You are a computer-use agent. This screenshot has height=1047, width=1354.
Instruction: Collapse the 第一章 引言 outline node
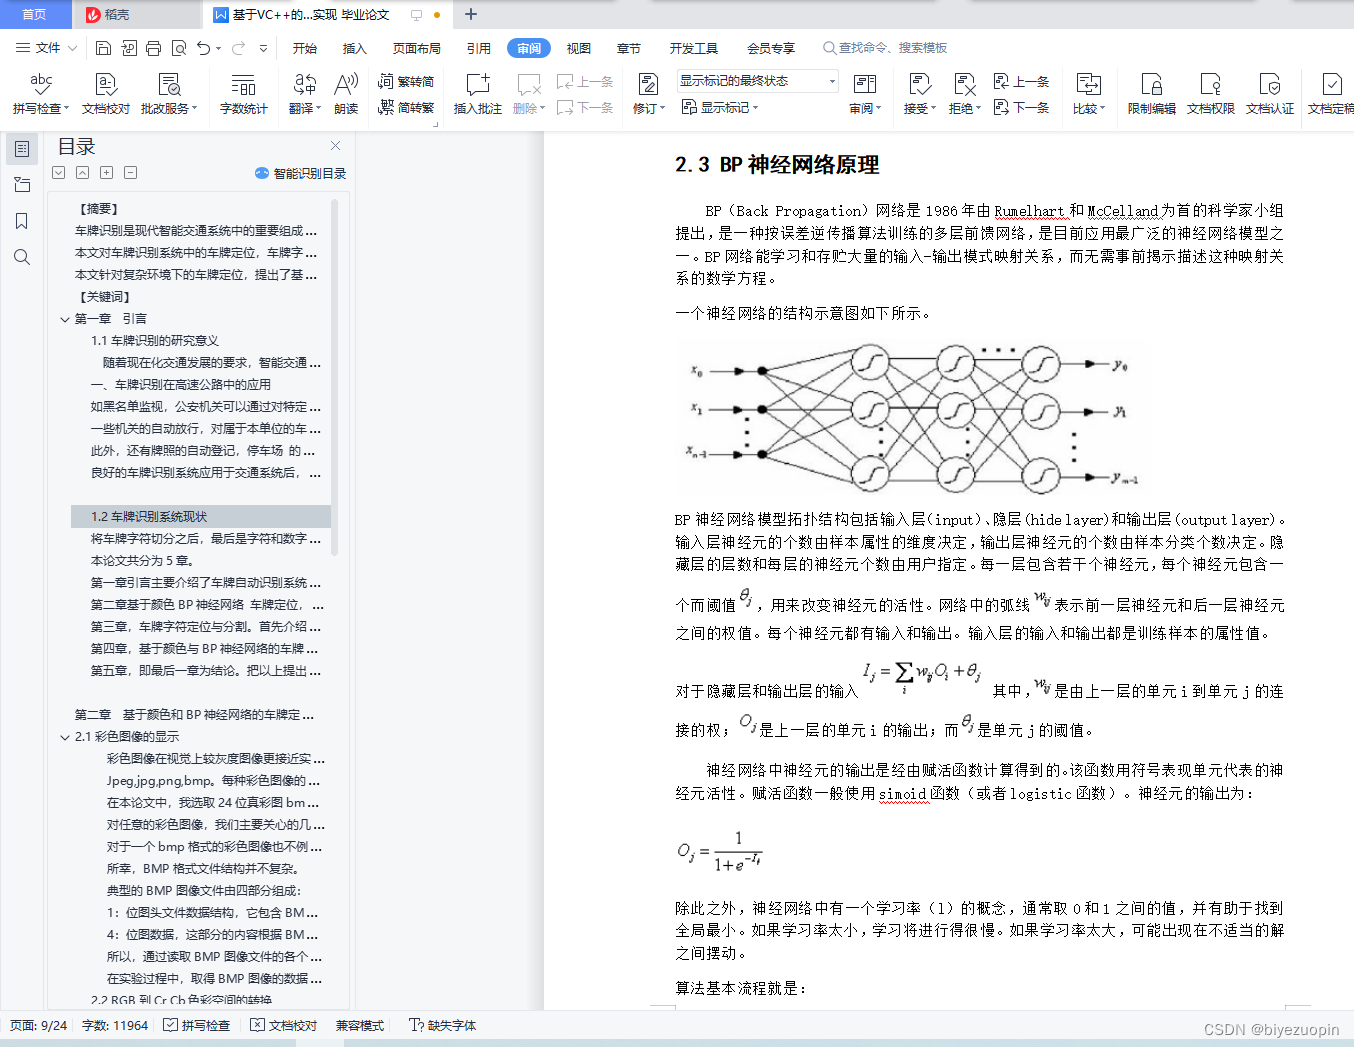point(65,319)
